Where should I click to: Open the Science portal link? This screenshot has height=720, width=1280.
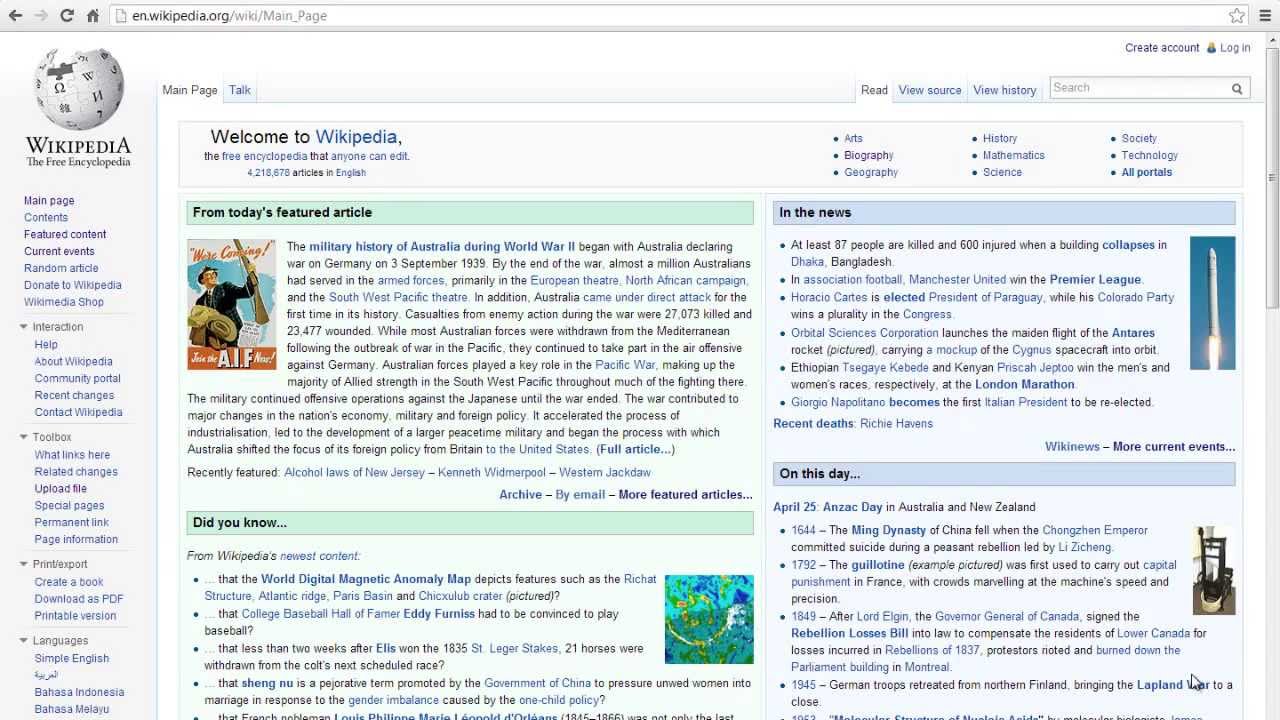point(1002,173)
